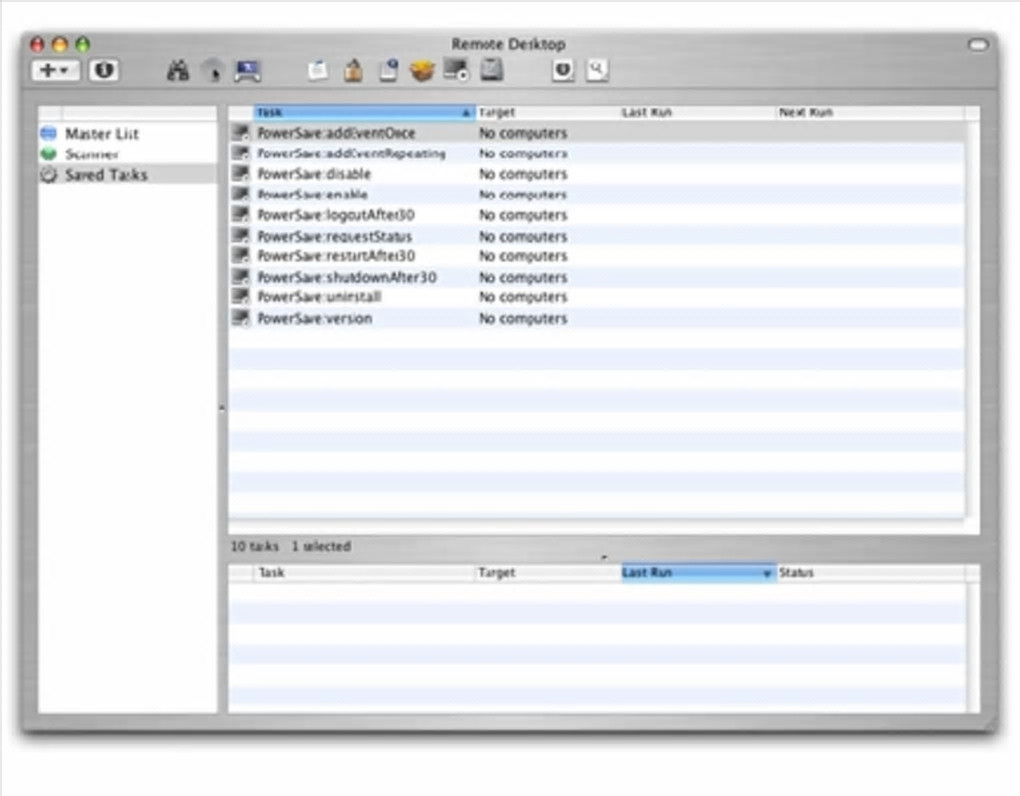The height and width of the screenshot is (796, 1020).
Task: Click task icon beside PowerSave:uninstall
Action: 241,297
